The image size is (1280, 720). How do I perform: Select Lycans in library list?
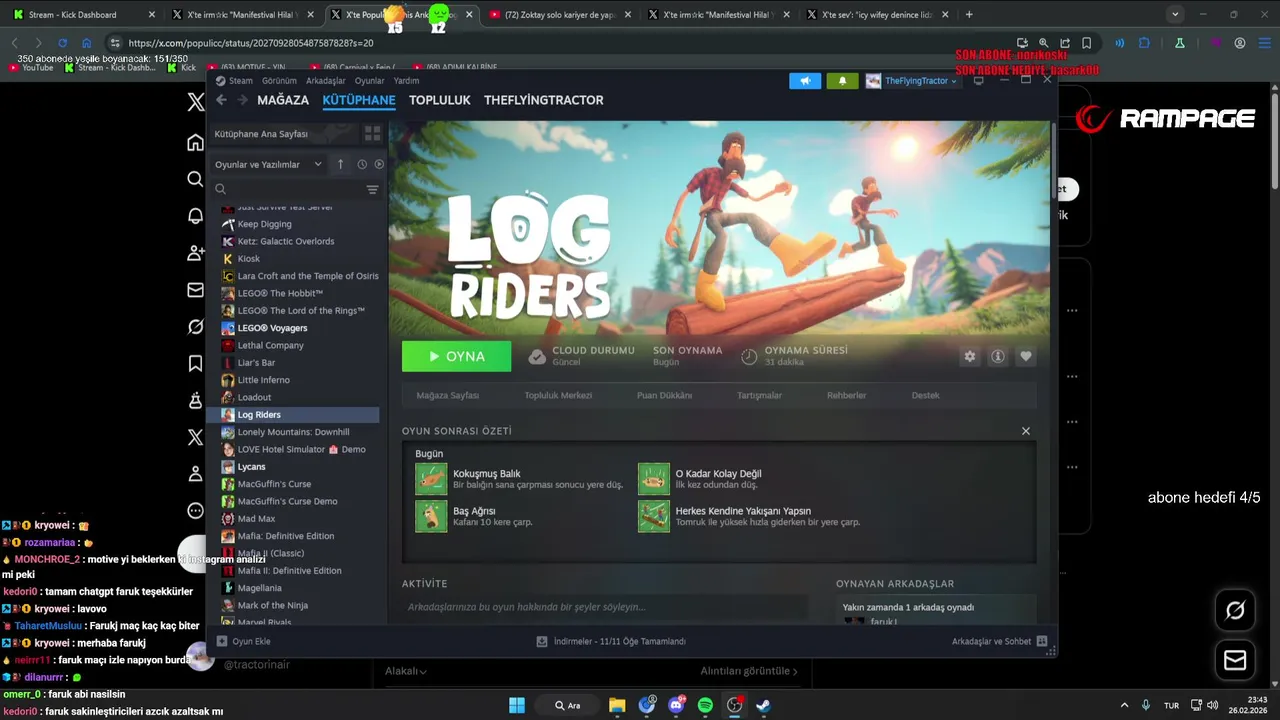251,466
